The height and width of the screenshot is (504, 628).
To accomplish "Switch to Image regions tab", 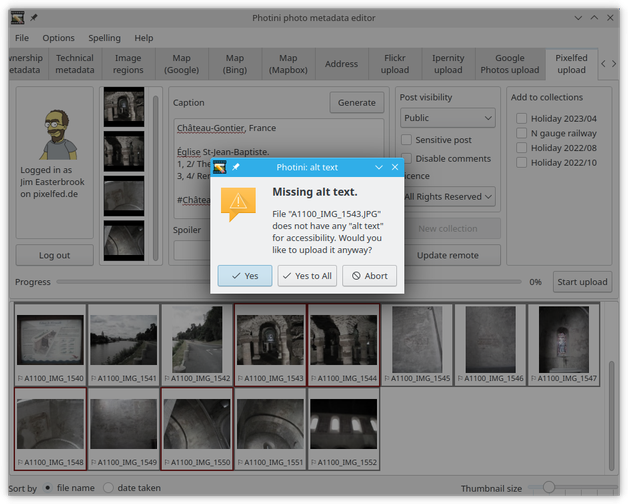I will click(128, 64).
